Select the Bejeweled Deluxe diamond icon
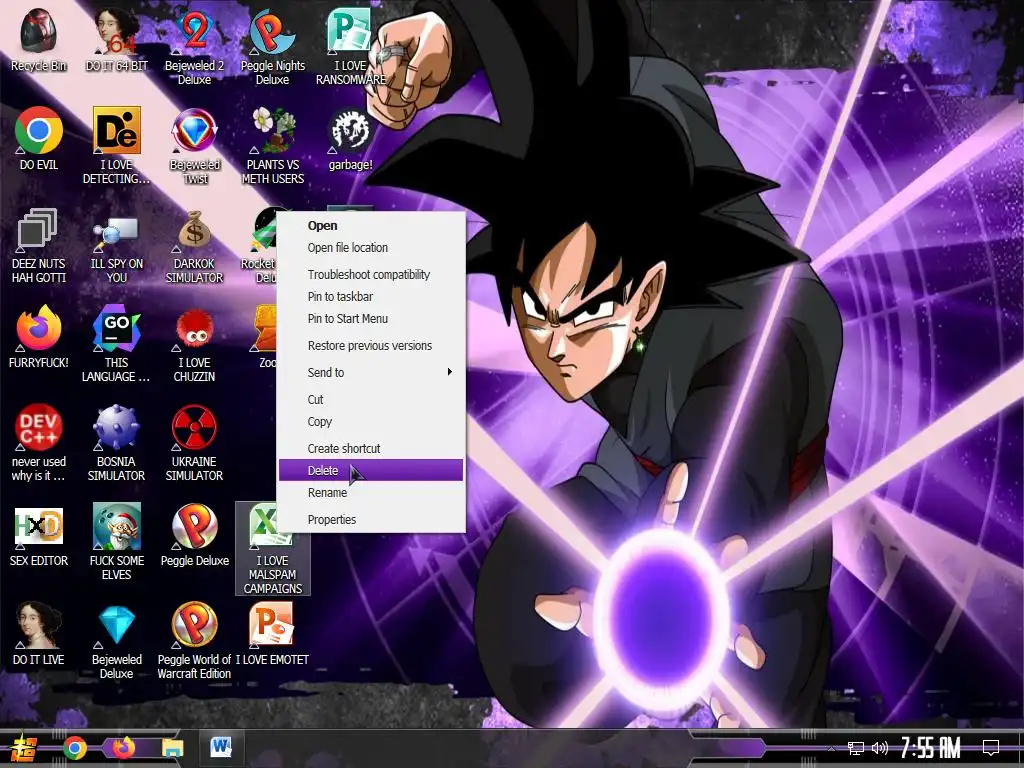The height and width of the screenshot is (768, 1024). click(x=116, y=640)
